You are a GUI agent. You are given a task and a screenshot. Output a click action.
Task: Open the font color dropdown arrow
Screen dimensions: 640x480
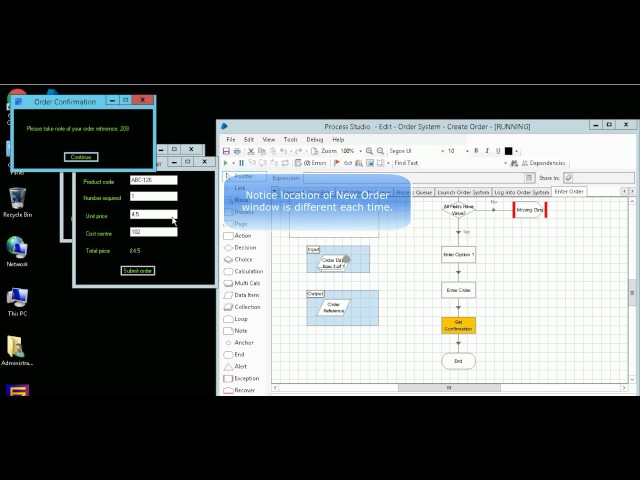[x=517, y=151]
